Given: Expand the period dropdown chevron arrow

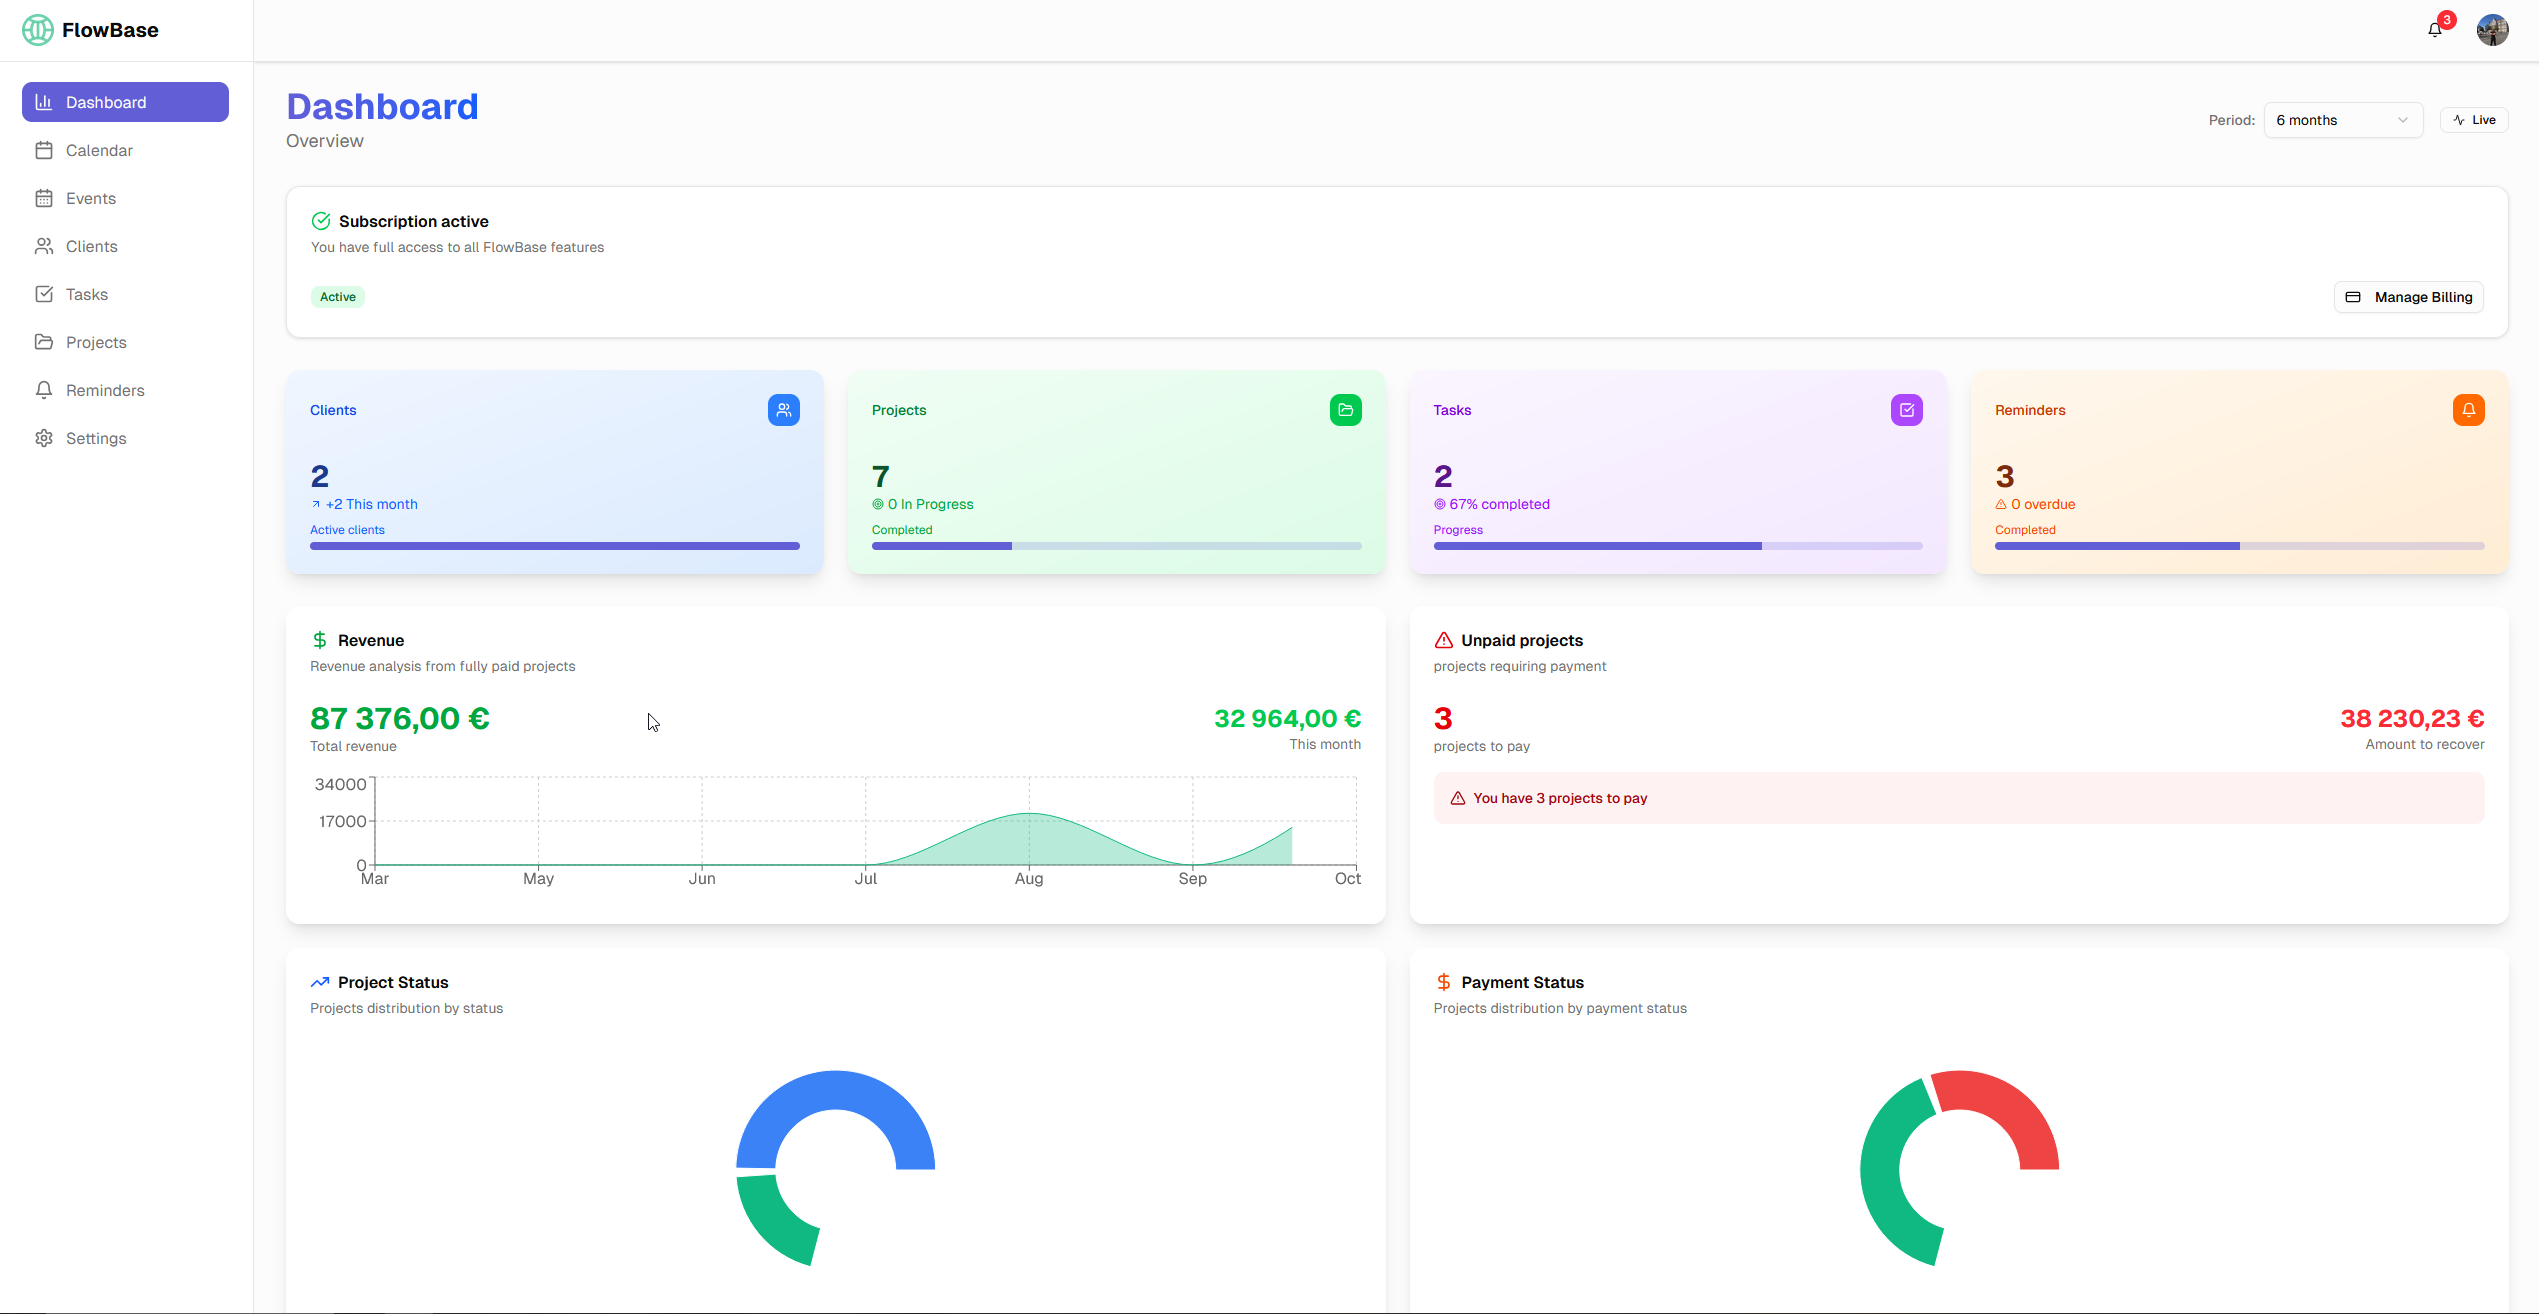Looking at the screenshot, I should 2403,120.
